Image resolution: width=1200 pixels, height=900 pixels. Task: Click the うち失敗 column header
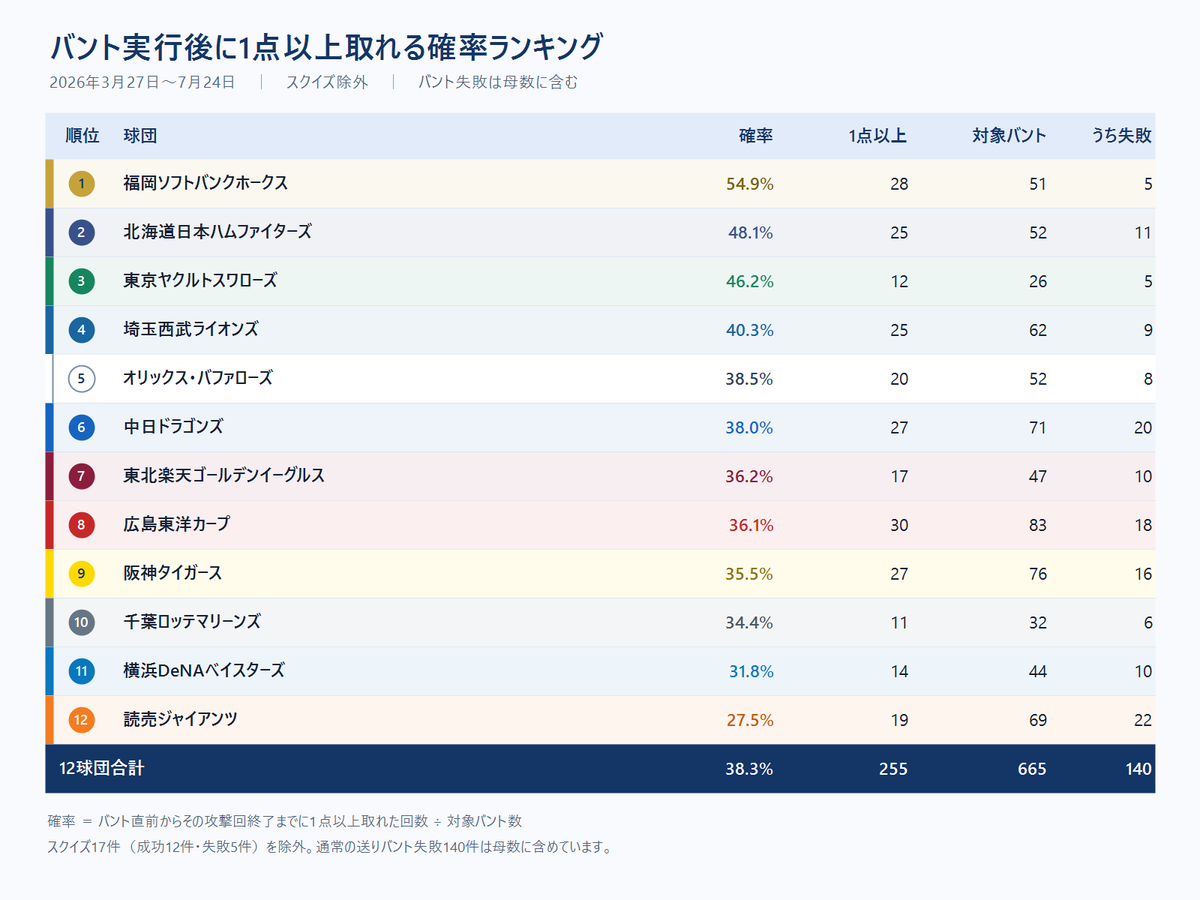[x=1122, y=136]
